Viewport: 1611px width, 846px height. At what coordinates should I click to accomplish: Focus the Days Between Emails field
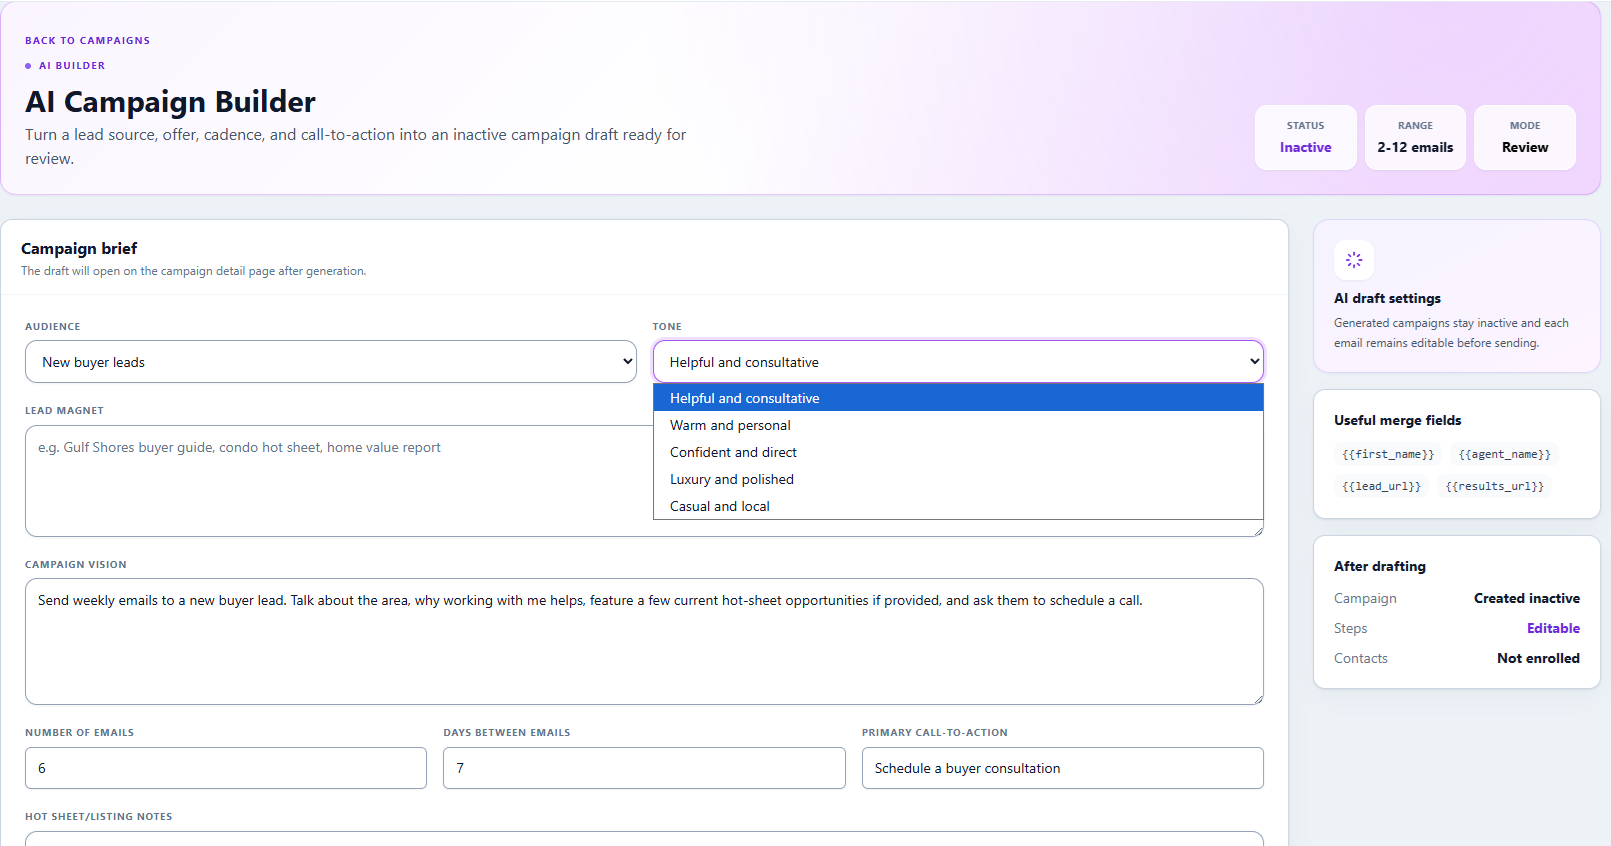(644, 768)
